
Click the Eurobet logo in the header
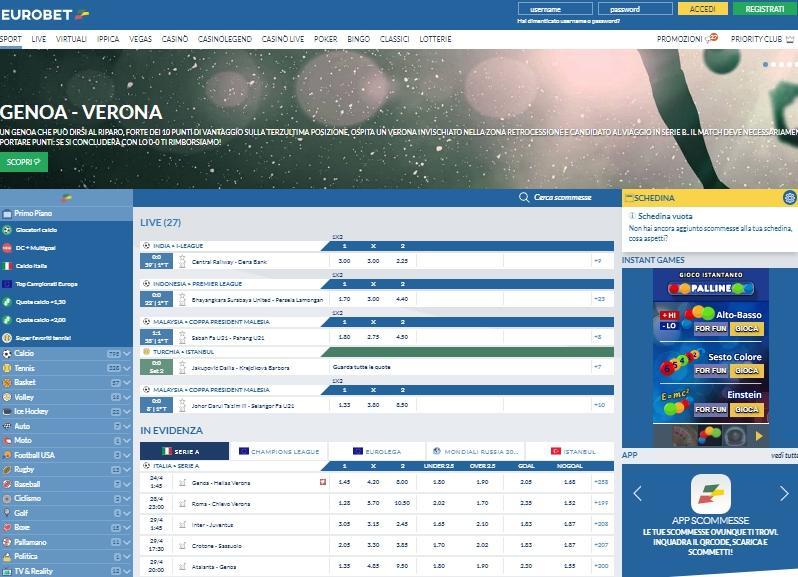point(45,15)
